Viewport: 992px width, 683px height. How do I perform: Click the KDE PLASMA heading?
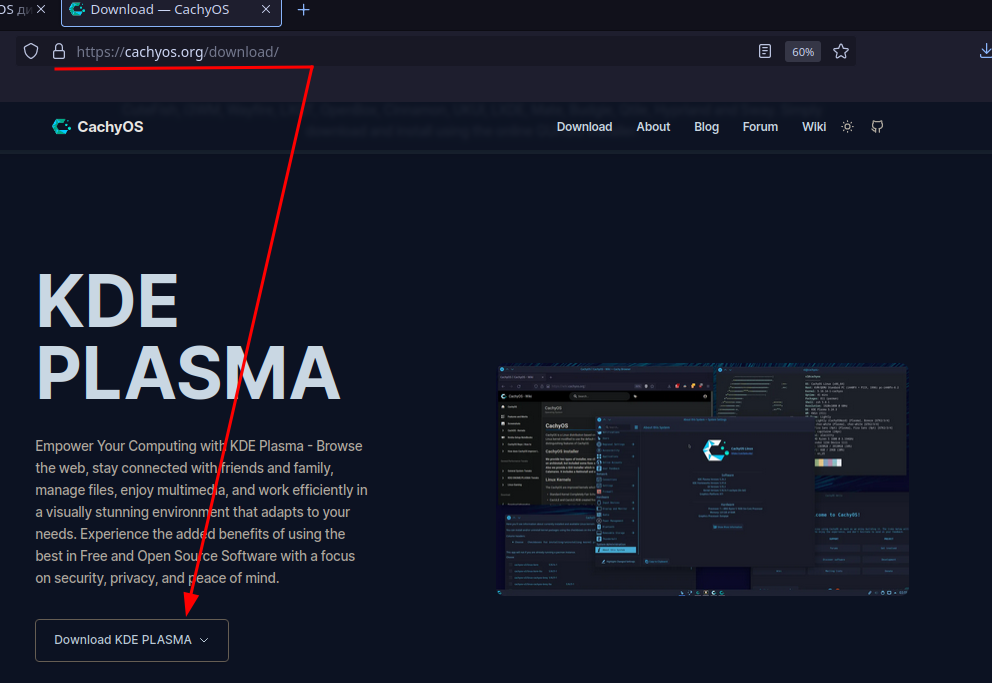tap(189, 336)
